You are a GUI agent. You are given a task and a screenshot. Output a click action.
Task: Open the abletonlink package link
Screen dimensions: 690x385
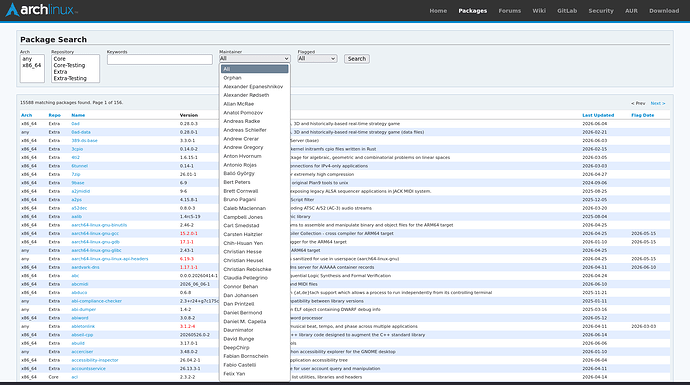point(83,326)
